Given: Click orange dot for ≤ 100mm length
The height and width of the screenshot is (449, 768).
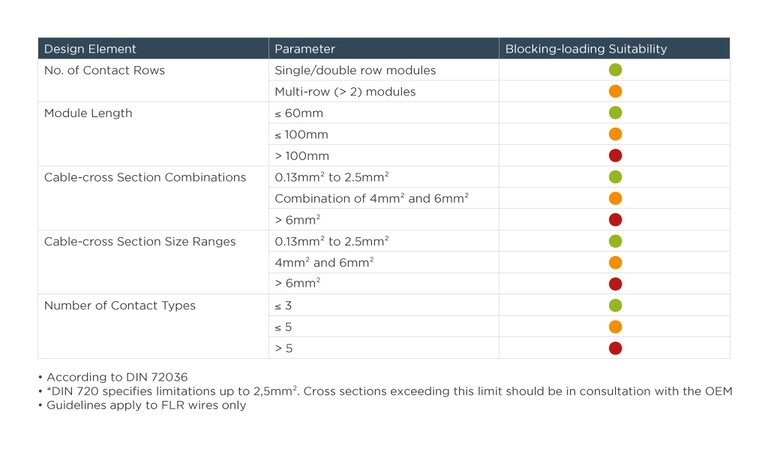Looking at the screenshot, I should point(615,134).
